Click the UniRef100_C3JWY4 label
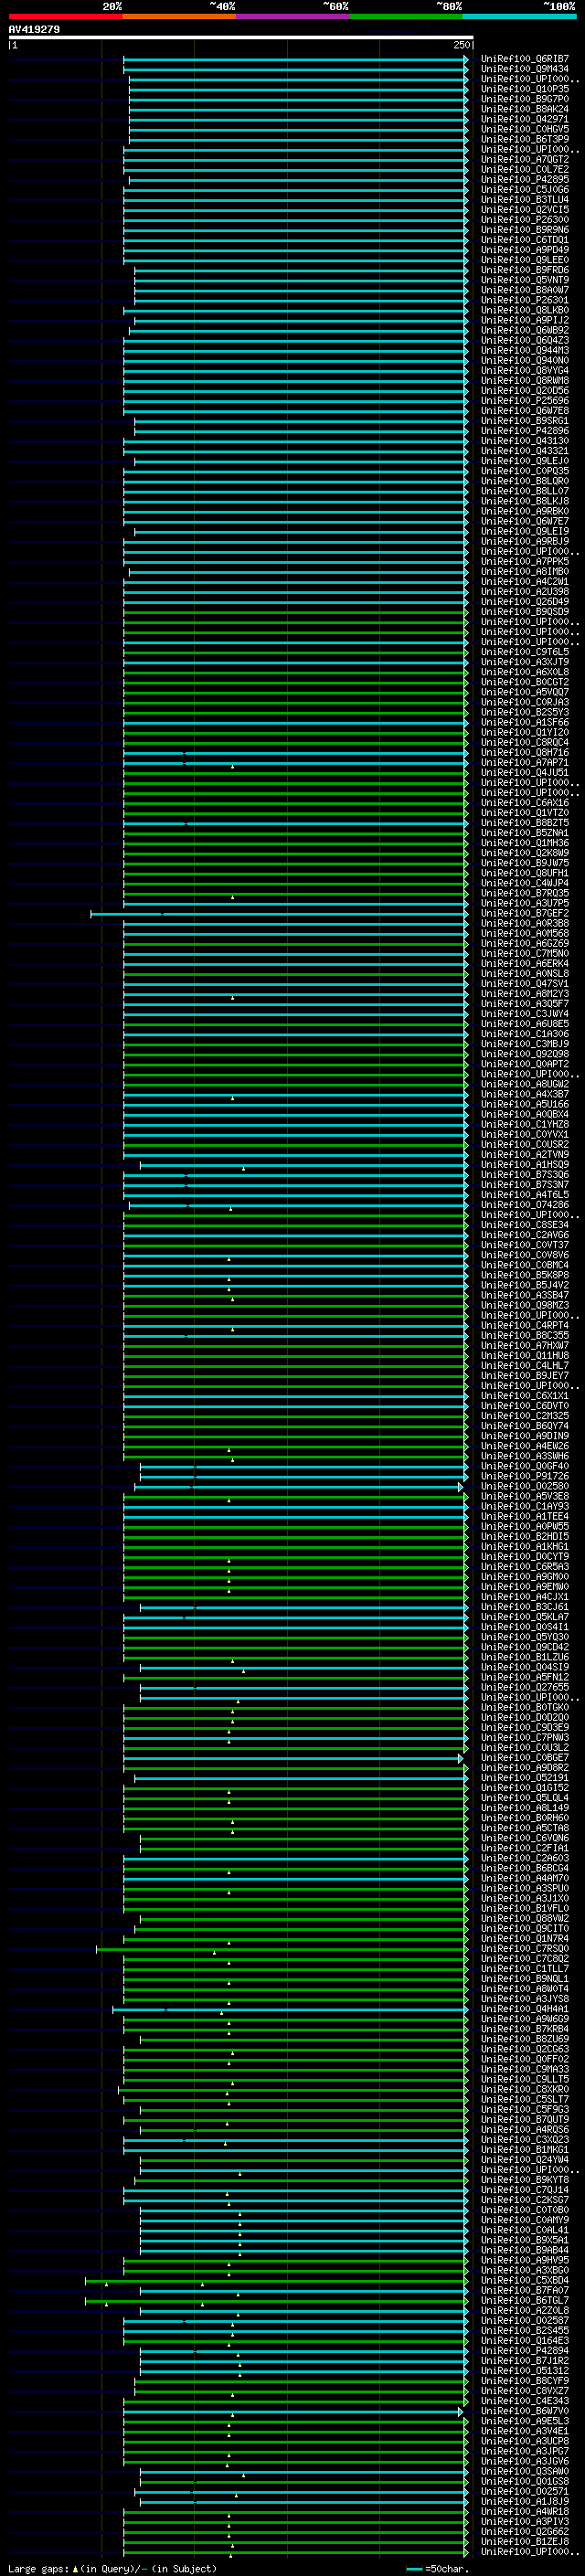The height and width of the screenshot is (2576, 585). pos(524,1014)
